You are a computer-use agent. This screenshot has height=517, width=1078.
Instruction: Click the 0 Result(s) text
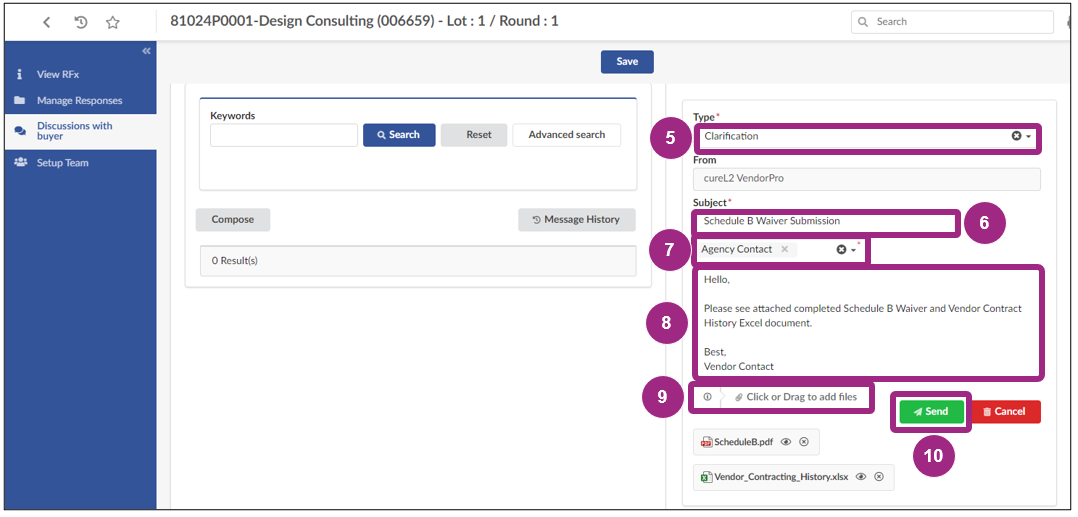tap(234, 261)
